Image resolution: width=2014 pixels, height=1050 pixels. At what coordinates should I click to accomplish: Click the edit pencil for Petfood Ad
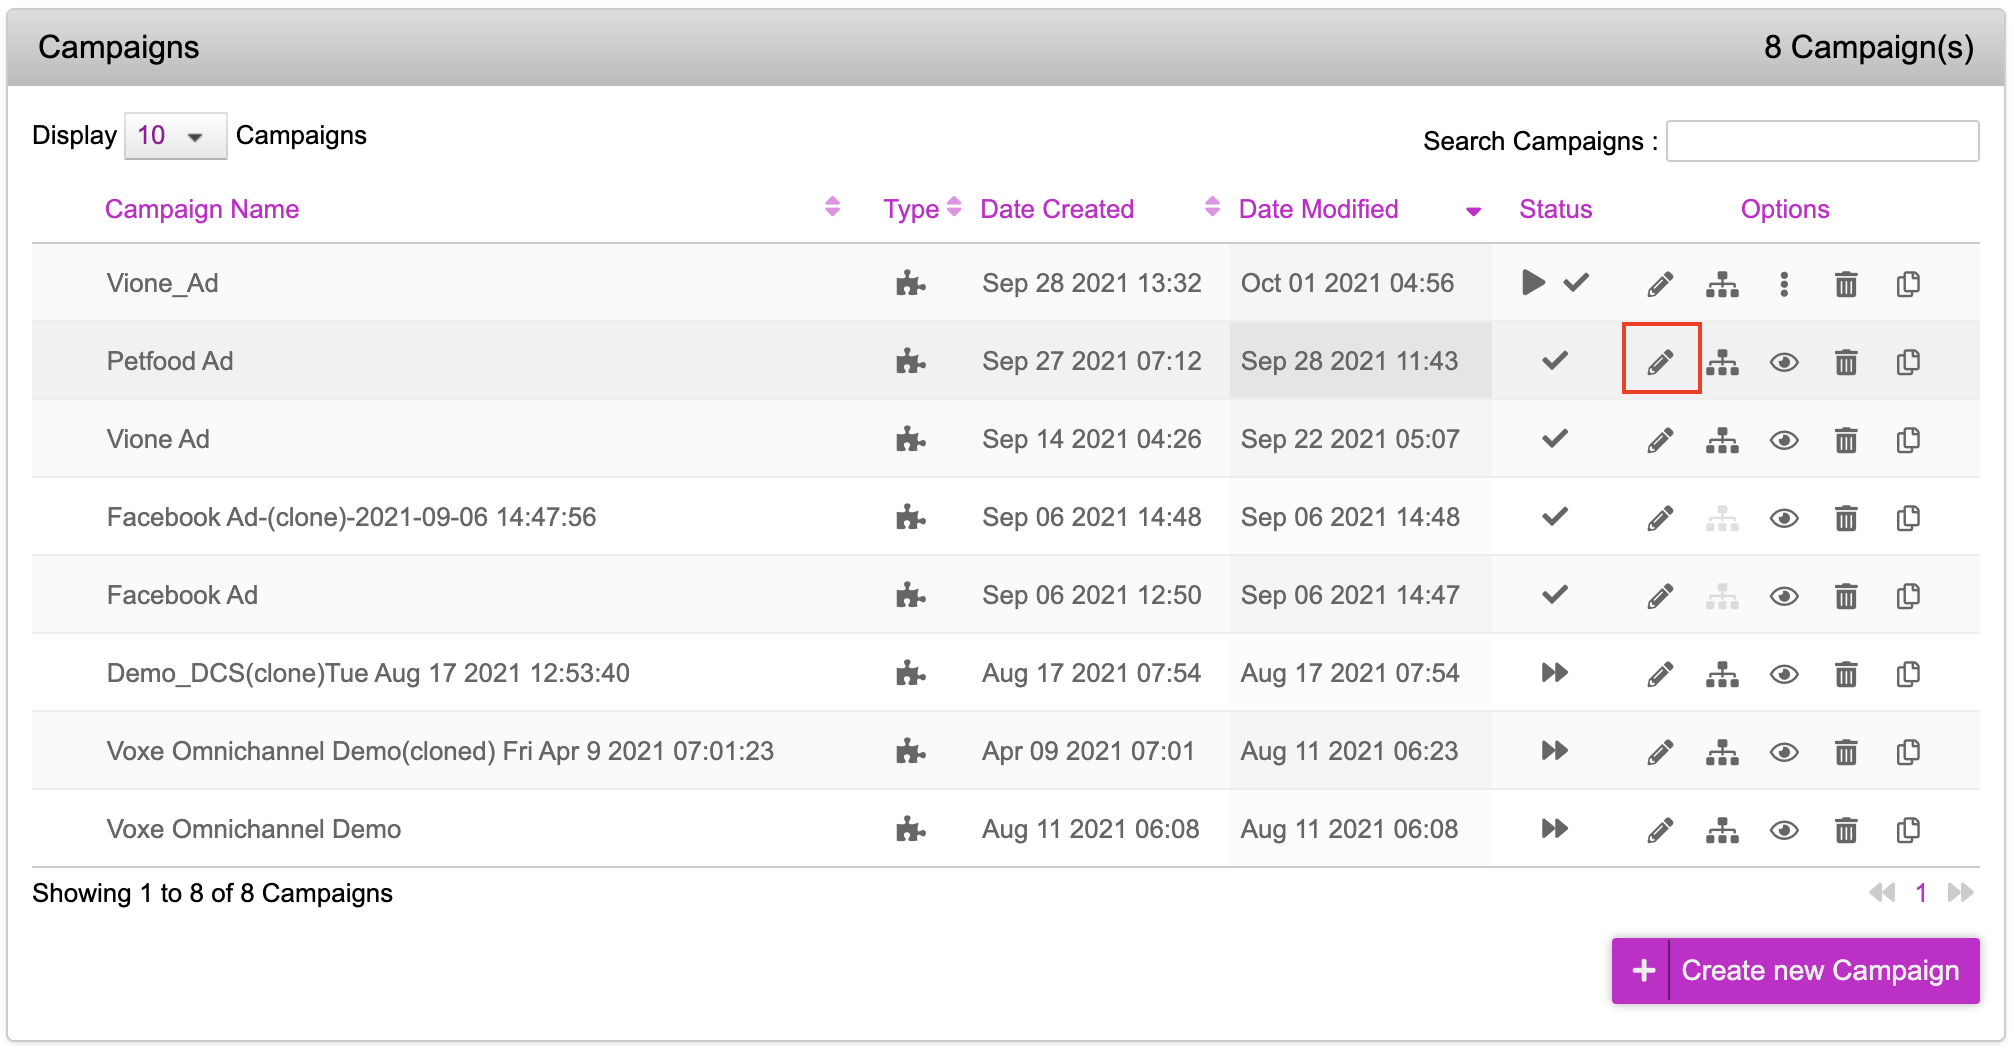[x=1660, y=361]
